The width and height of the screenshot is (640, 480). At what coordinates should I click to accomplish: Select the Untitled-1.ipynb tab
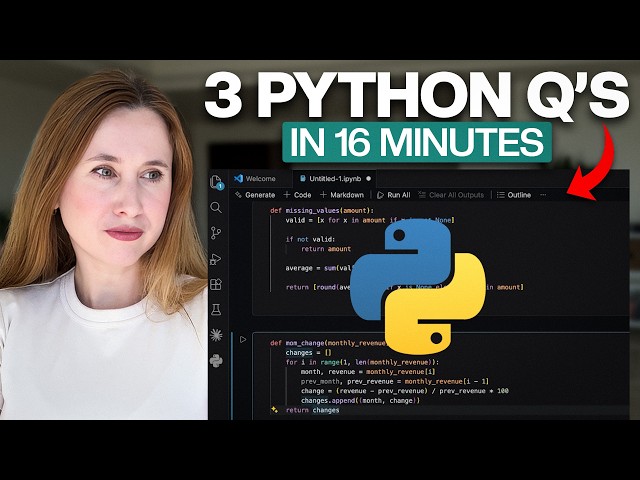click(335, 179)
